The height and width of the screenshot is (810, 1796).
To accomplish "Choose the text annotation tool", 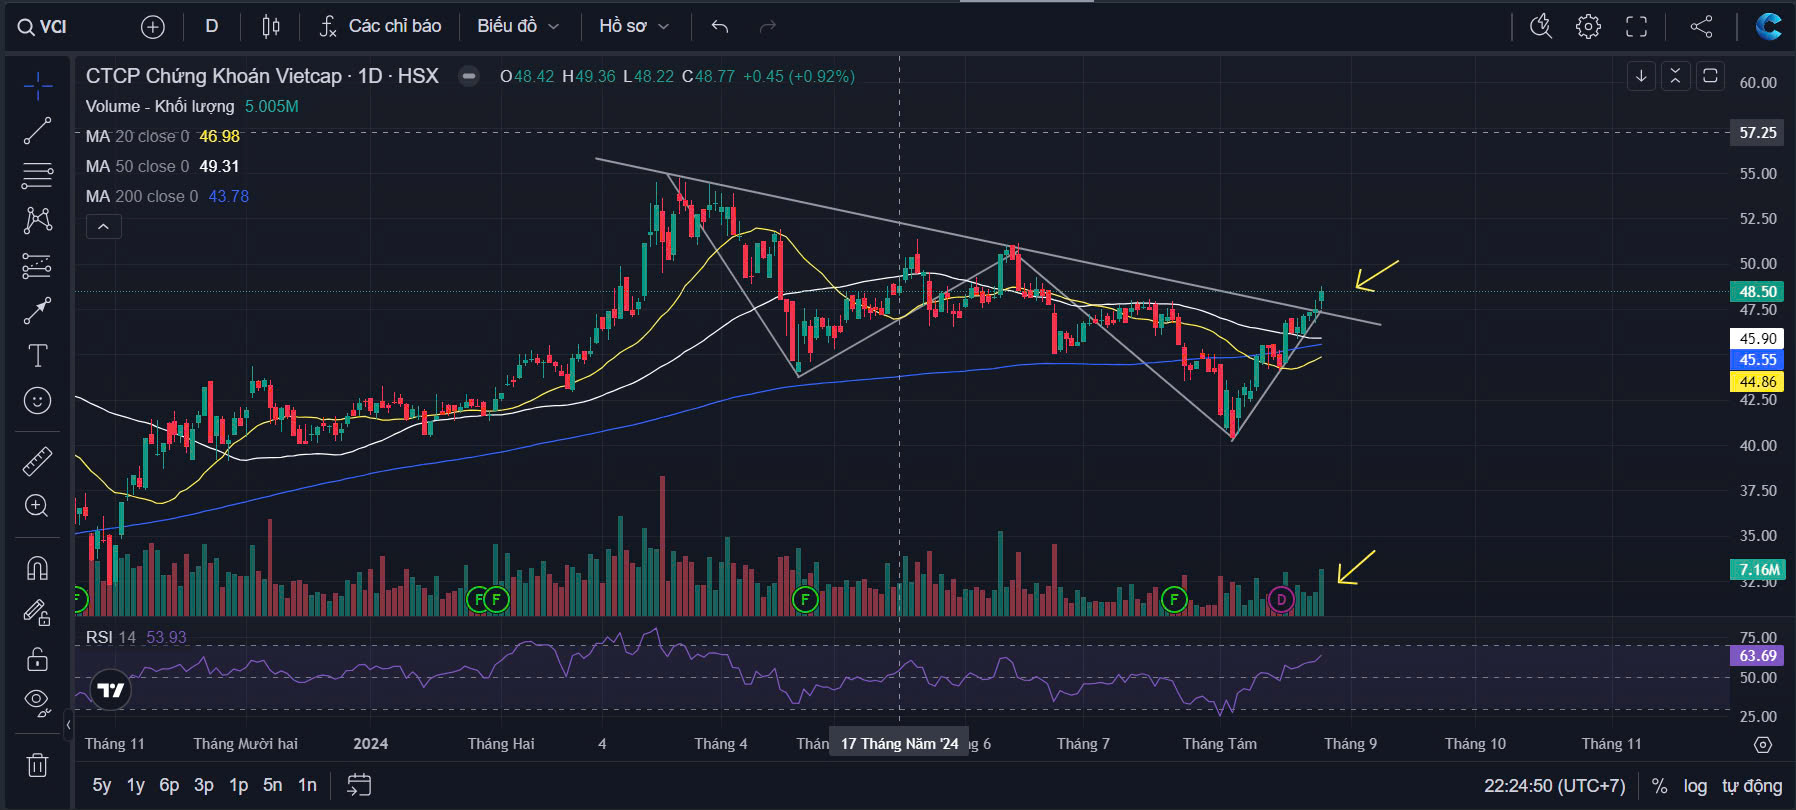I will tap(37, 355).
